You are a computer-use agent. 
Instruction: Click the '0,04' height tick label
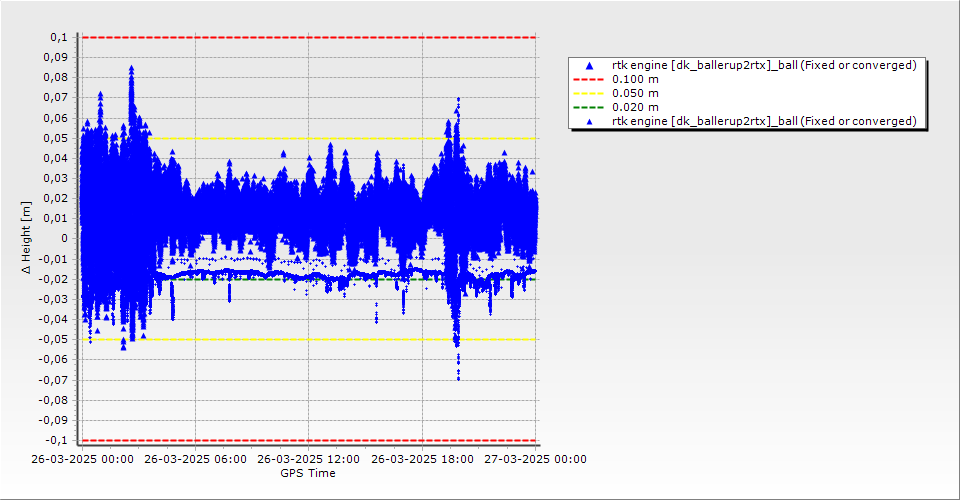[56, 159]
